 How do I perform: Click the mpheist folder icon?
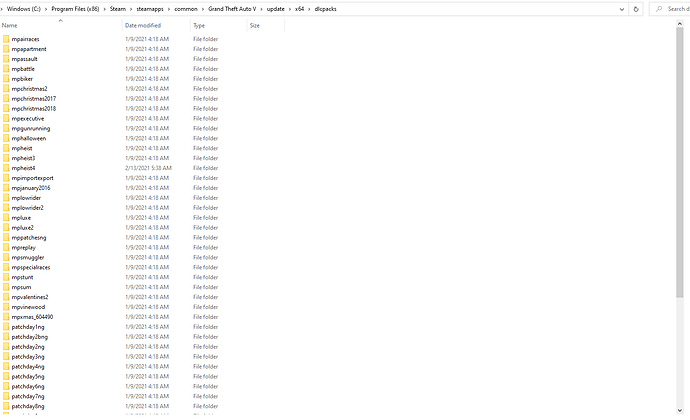(x=6, y=148)
